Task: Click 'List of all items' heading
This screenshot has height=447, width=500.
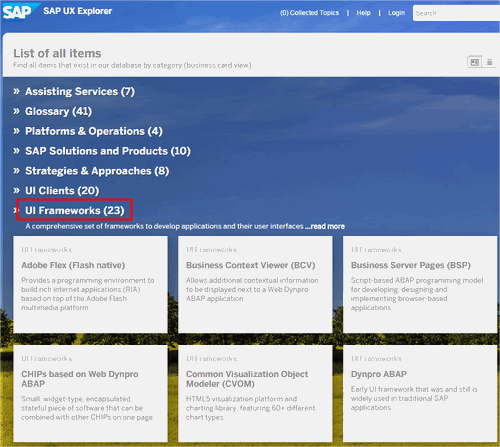Action: pyautogui.click(x=57, y=53)
